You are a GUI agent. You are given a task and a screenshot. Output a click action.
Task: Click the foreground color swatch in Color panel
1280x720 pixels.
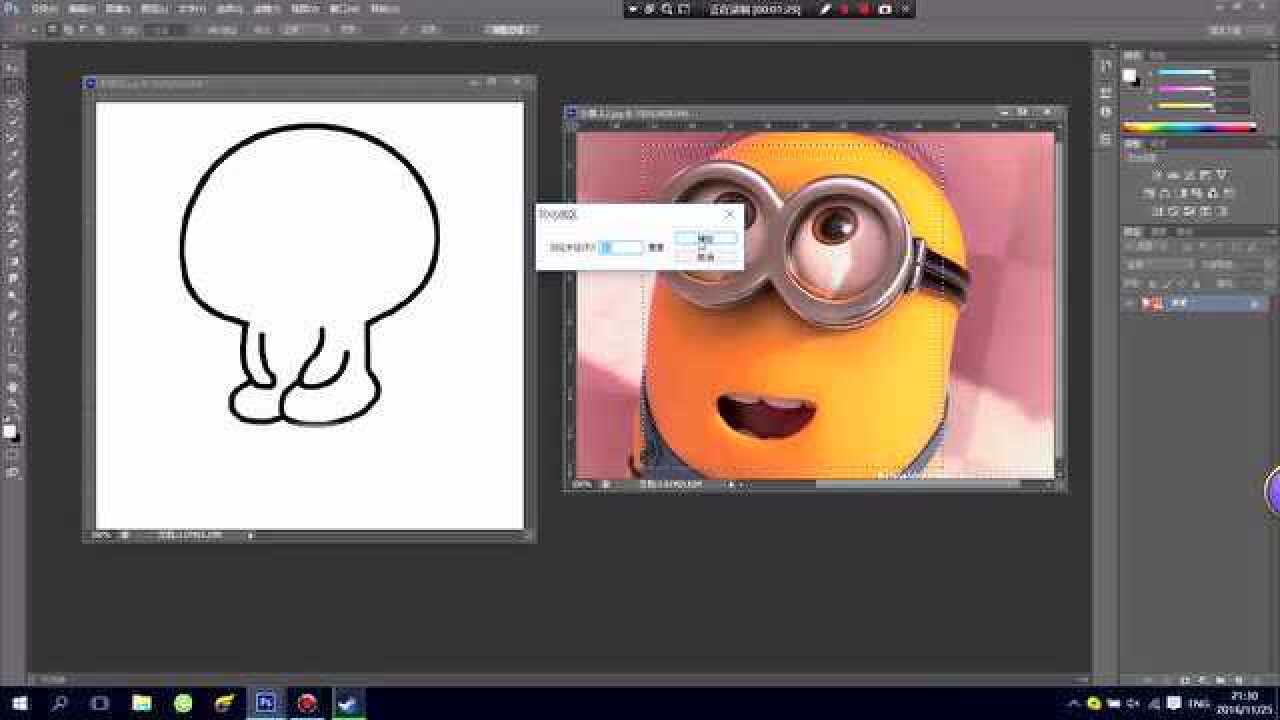pos(1129,75)
